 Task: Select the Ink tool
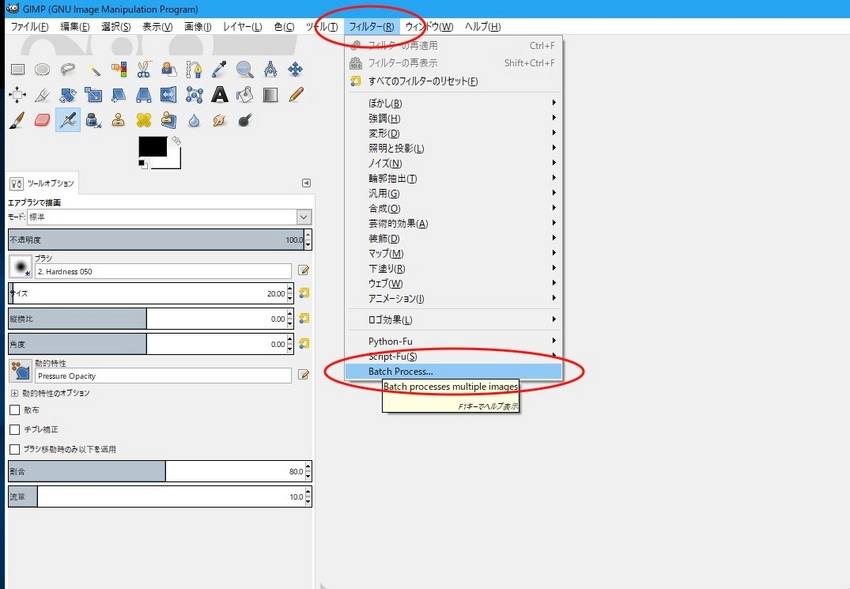point(93,120)
